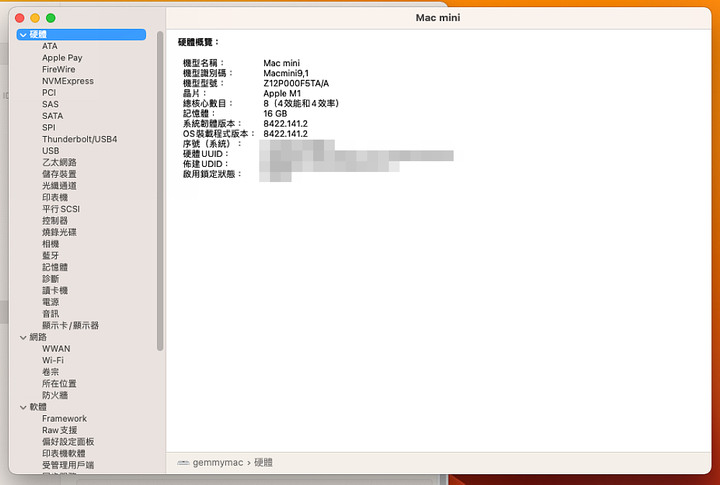Screen dimensions: 720x485
Task: Select SATA in the hardware list
Action: [x=52, y=116]
